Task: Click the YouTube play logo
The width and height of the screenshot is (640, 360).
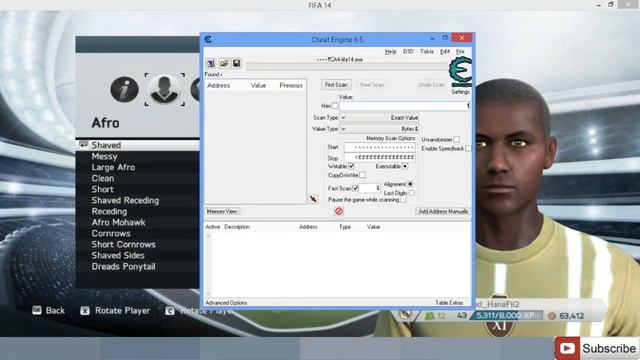Action: click(567, 348)
